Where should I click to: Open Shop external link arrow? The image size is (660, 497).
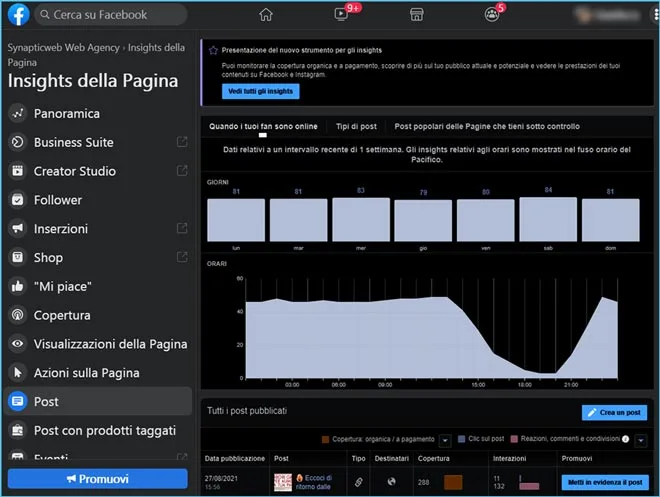(182, 257)
